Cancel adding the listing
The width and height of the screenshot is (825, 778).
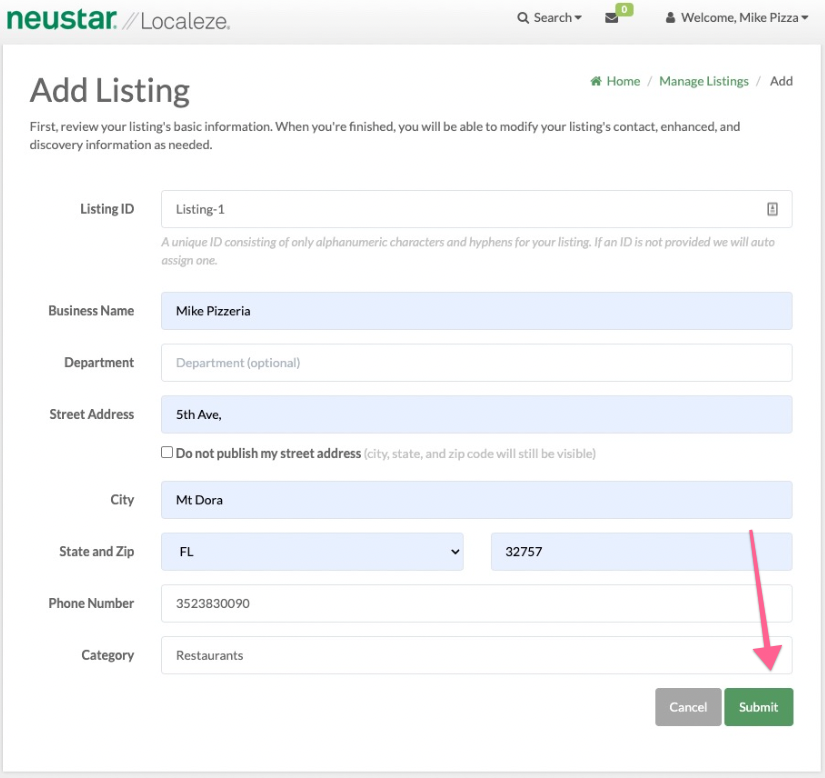tap(688, 707)
